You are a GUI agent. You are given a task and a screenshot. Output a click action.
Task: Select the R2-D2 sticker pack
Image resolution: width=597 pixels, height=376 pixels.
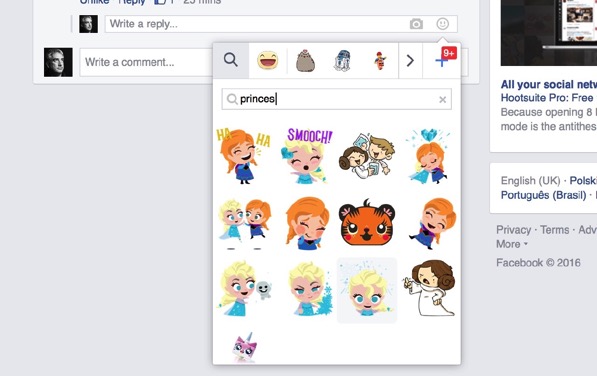[x=342, y=61]
